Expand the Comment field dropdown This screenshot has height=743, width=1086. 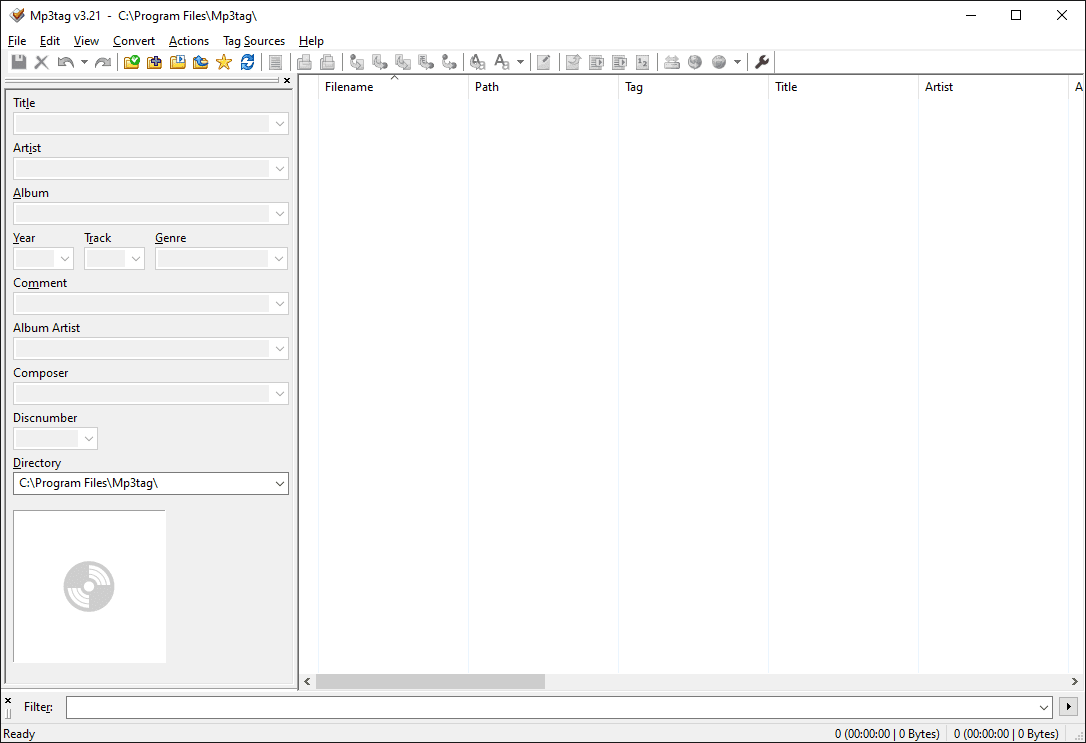point(279,304)
